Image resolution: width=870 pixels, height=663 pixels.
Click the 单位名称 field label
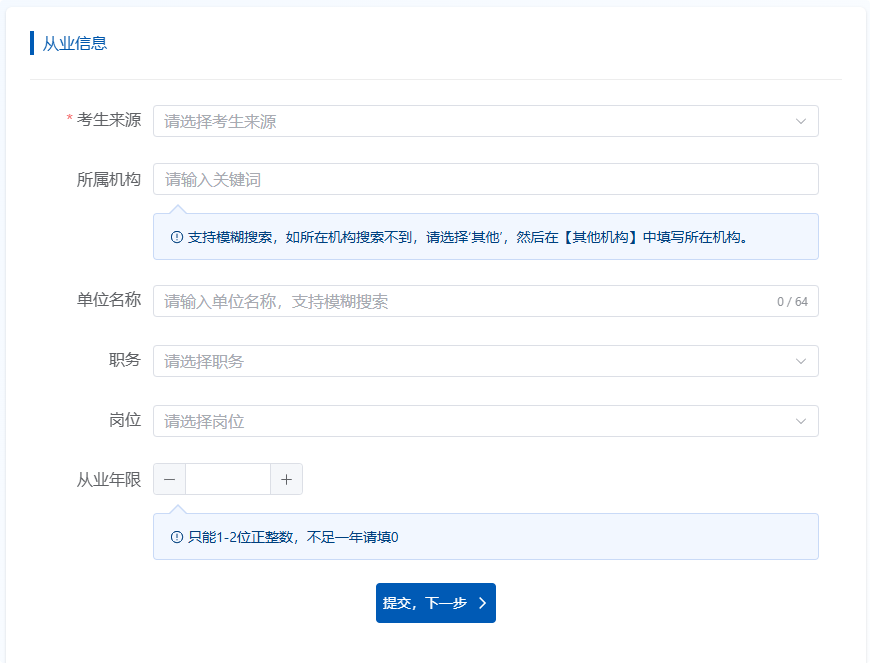coord(109,301)
